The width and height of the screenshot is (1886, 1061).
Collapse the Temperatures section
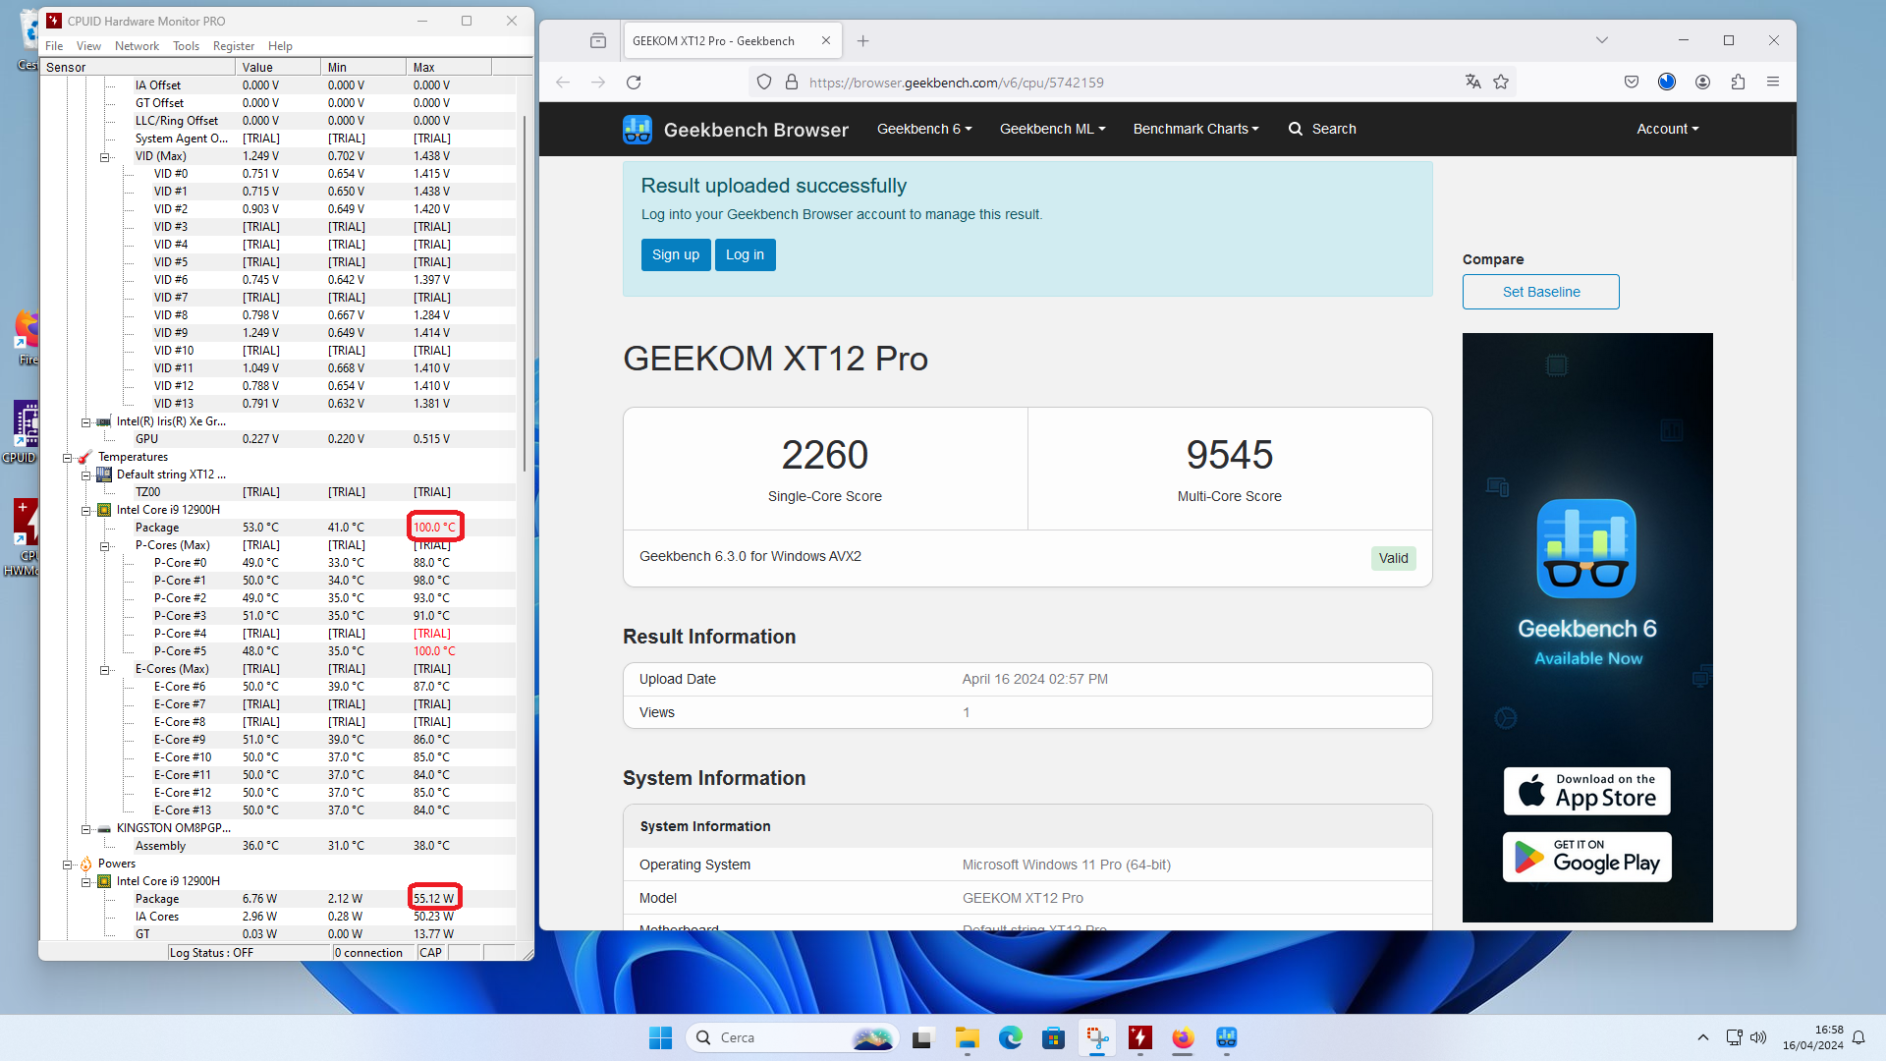[67, 457]
